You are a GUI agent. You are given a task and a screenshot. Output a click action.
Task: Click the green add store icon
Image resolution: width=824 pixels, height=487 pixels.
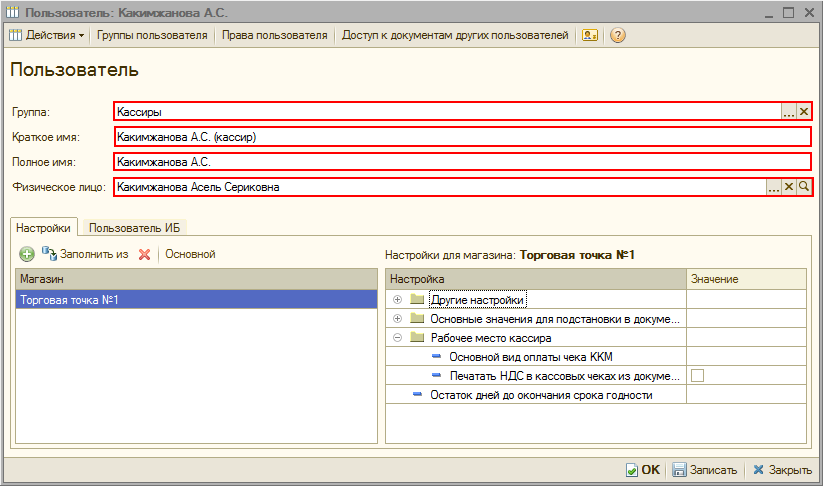[27, 254]
